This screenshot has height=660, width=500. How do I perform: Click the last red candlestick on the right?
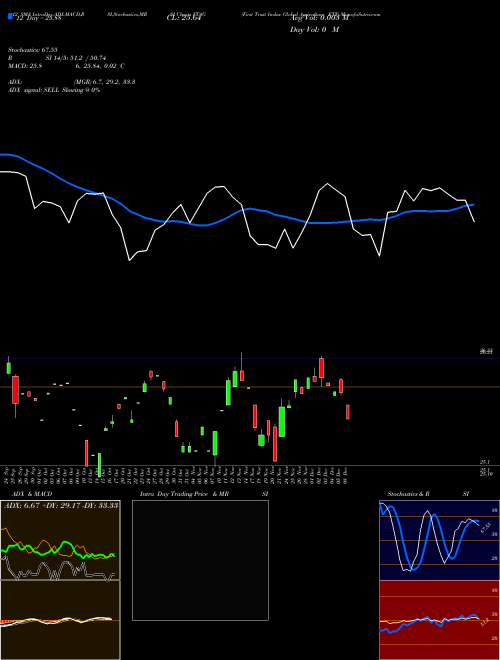point(348,412)
